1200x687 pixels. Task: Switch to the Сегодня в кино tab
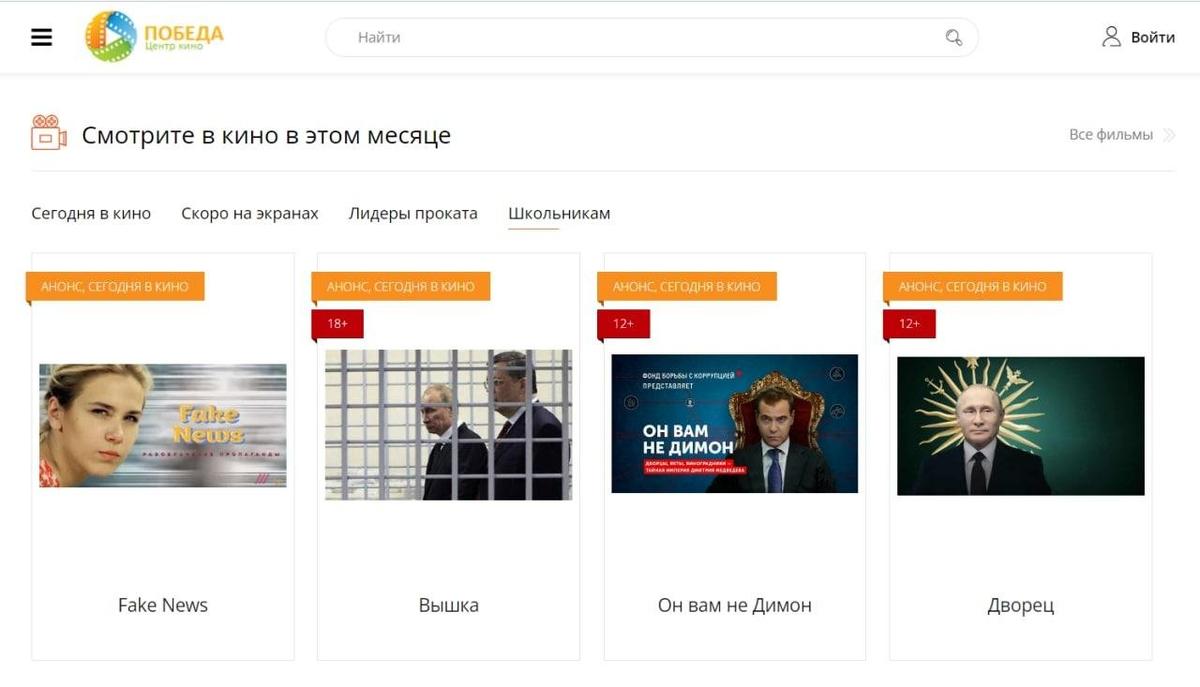pos(91,214)
